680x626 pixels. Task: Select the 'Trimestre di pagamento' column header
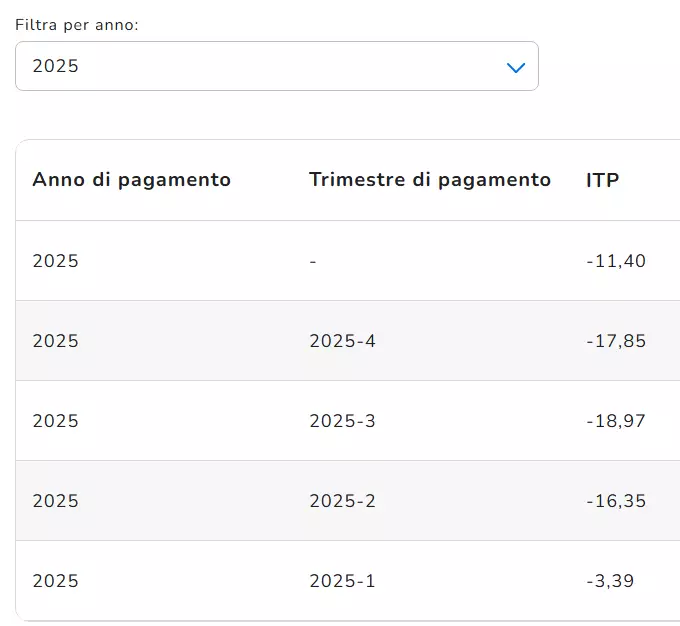430,180
